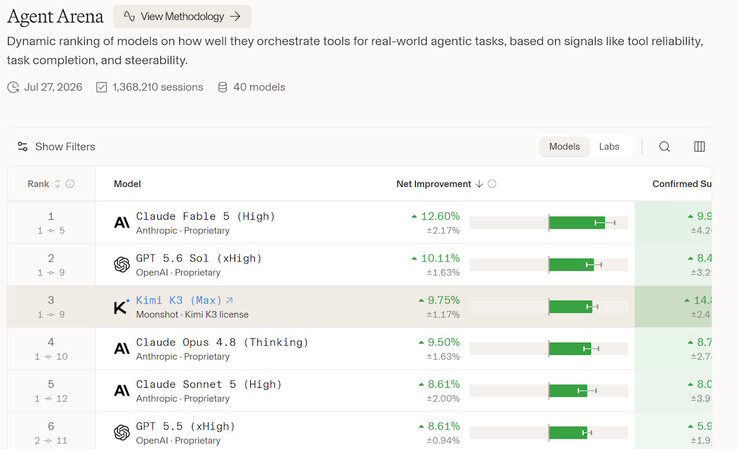Click OpenAI · Proprietary under GPT 5.6 Sol
Screen dimensions: 738x449
pos(178,273)
